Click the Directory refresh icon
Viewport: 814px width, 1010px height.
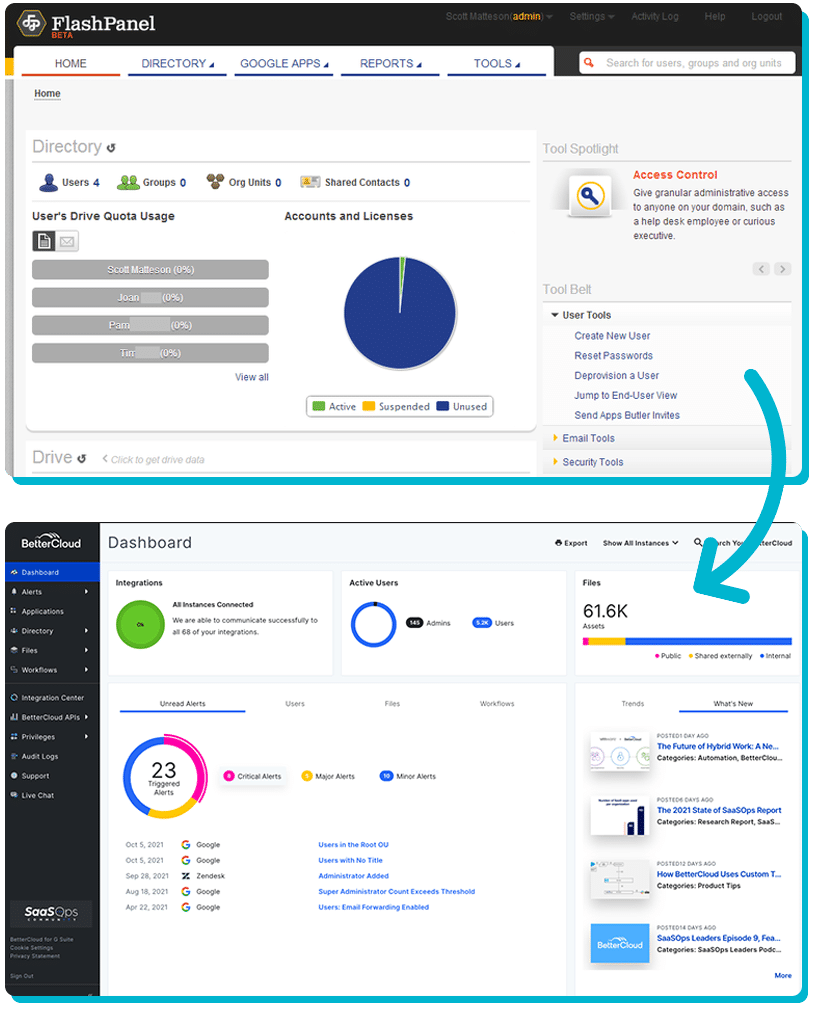point(111,148)
